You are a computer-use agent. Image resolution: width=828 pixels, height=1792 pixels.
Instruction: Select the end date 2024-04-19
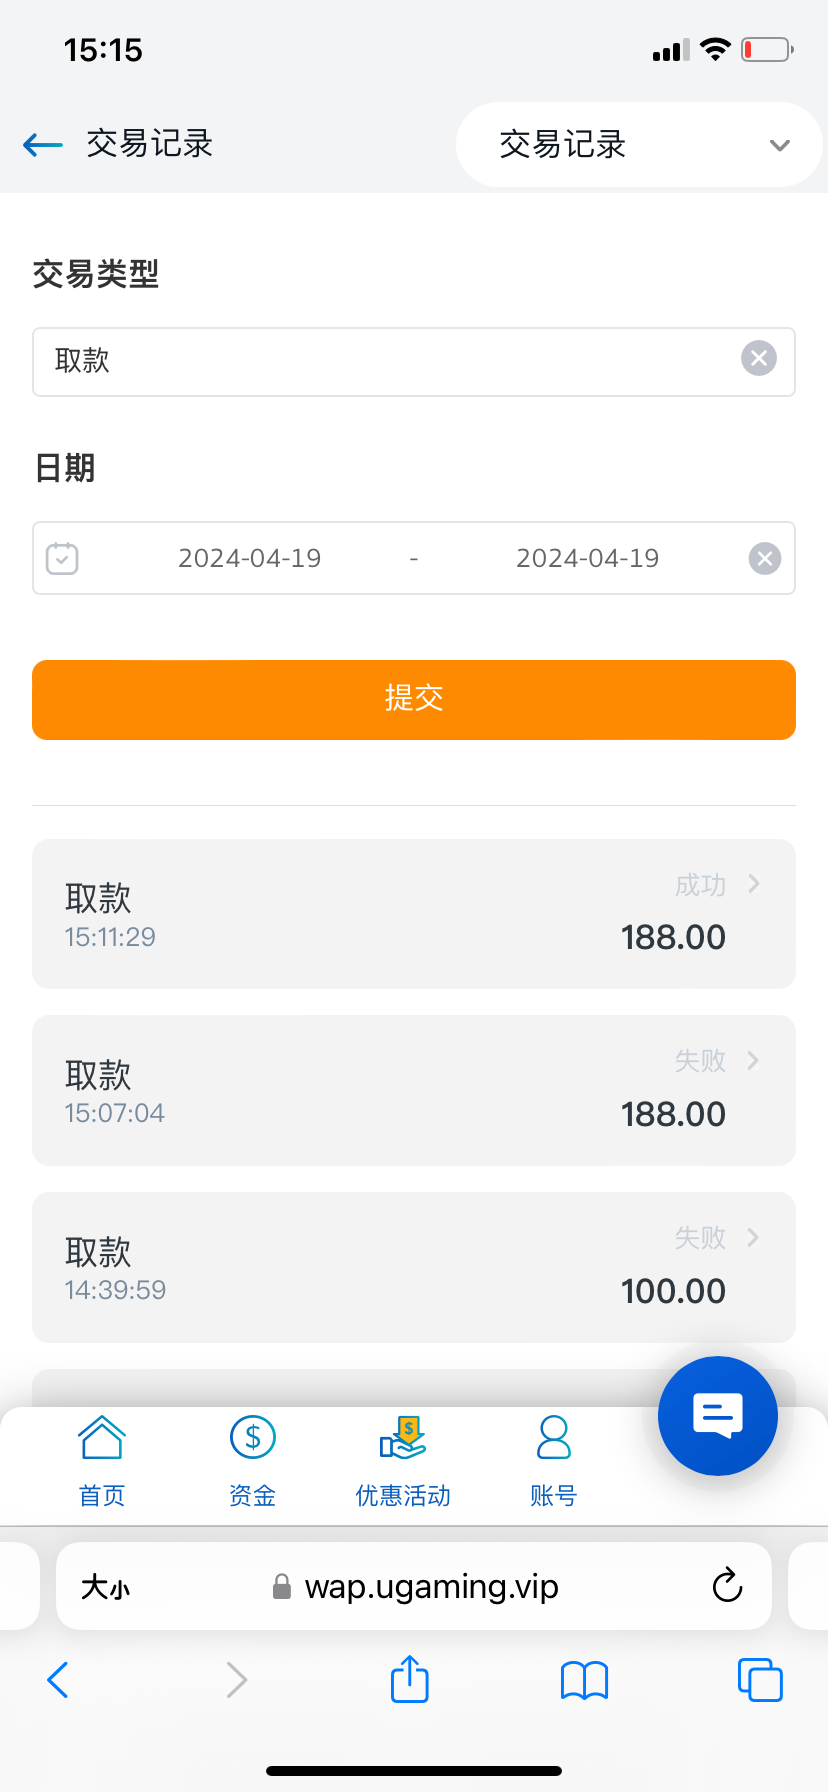pos(587,558)
